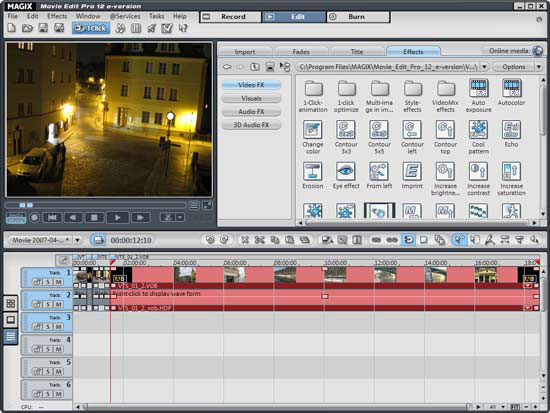
Task: Apply the Contour top effect
Action: tap(445, 137)
